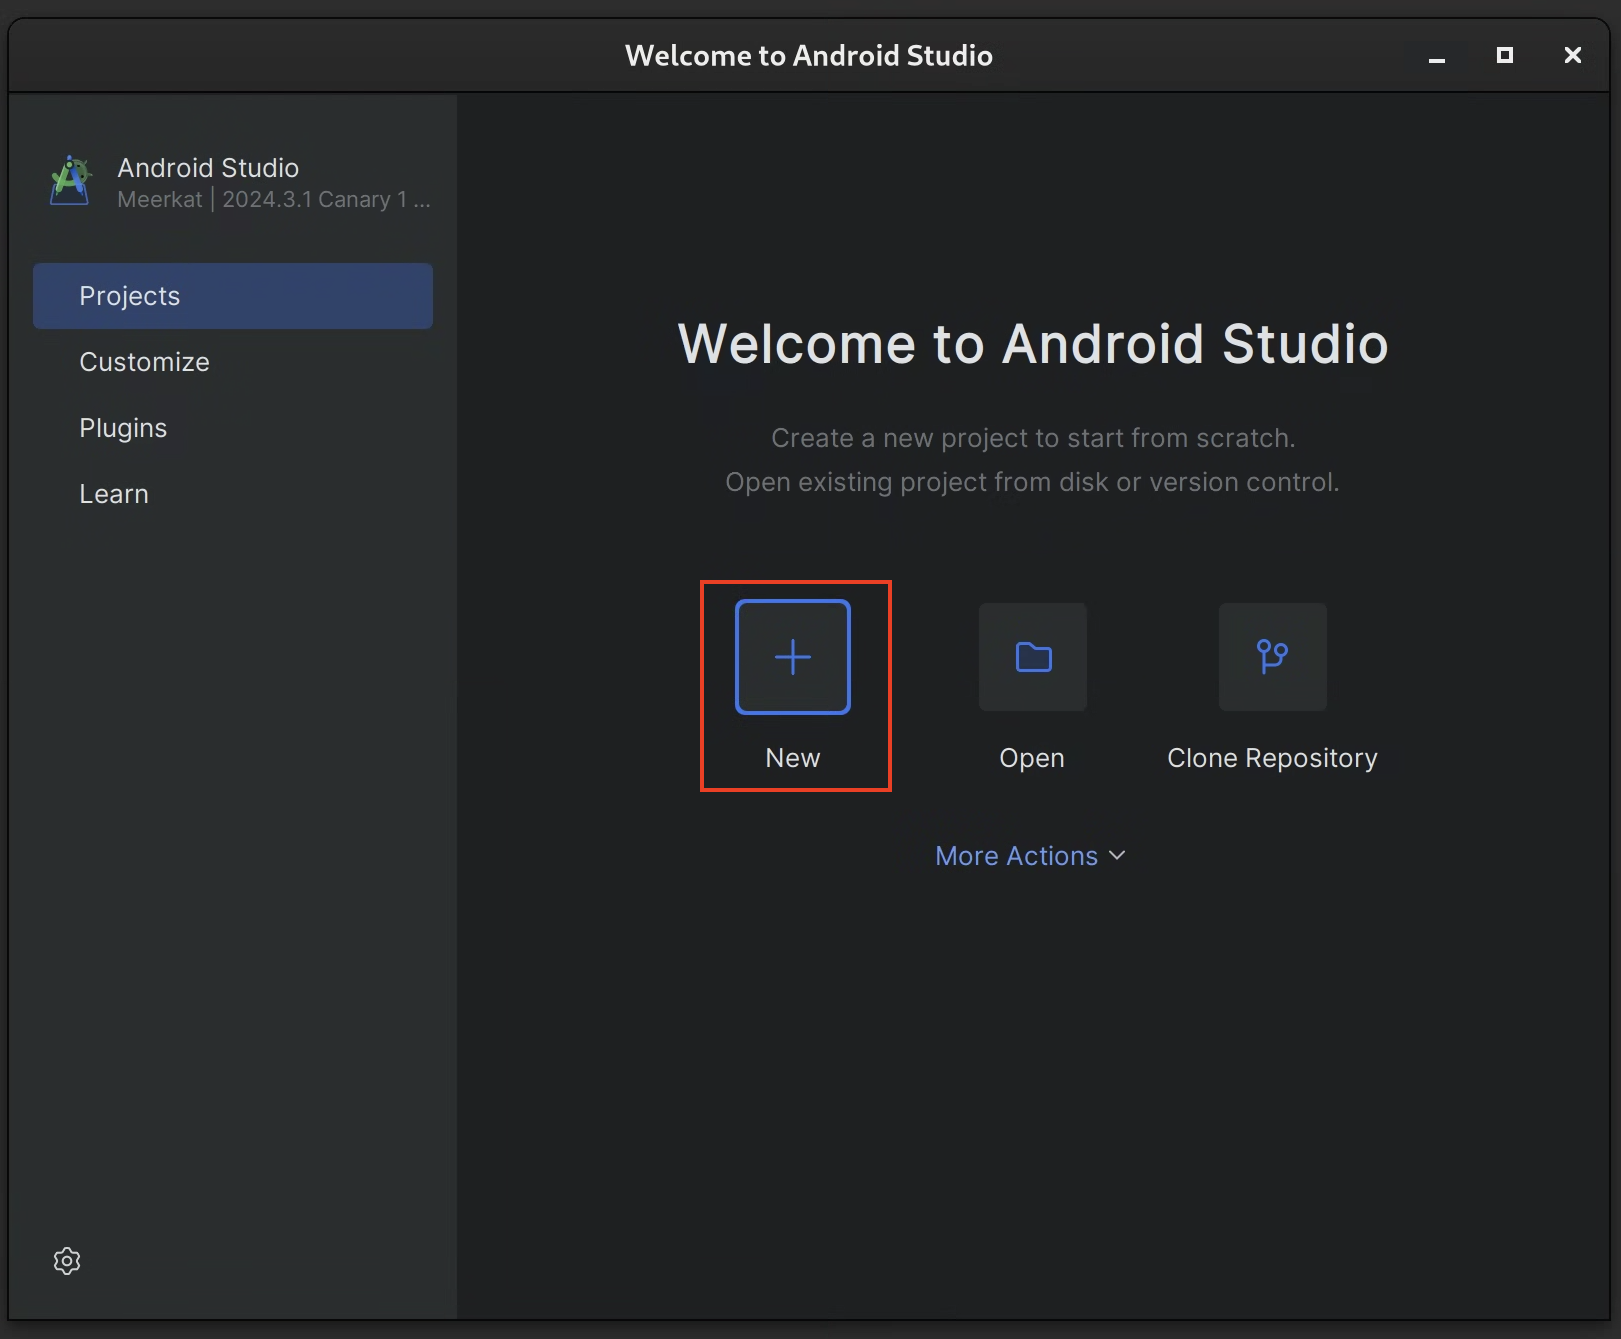Click the More Actions chevron arrow

point(1117,857)
